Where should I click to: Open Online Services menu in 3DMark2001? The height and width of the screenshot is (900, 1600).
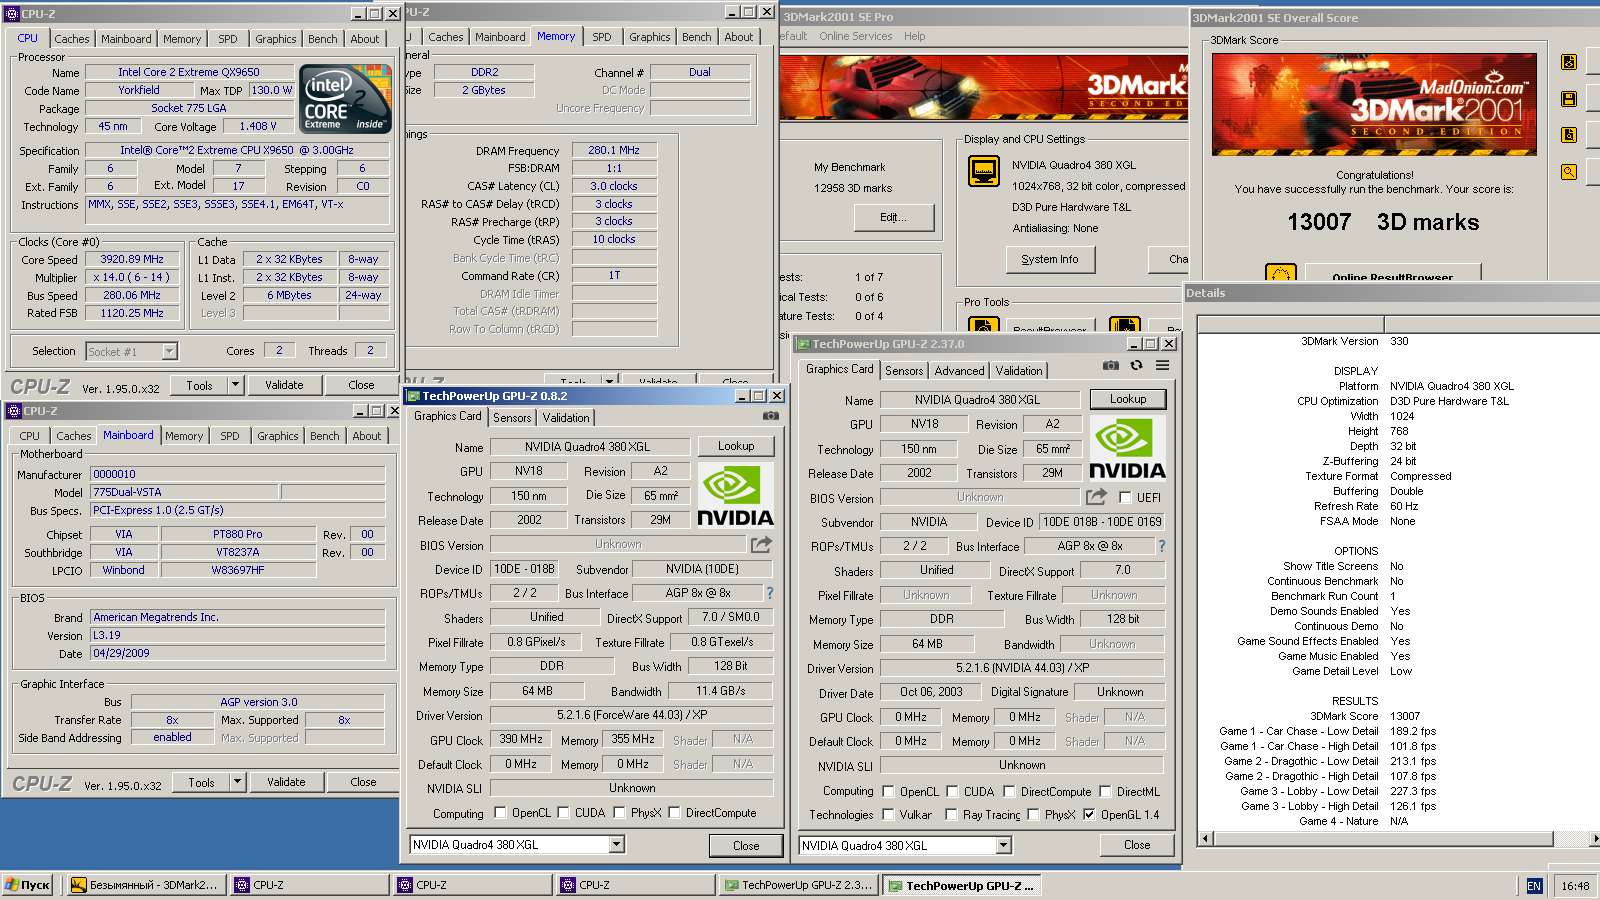coord(856,36)
